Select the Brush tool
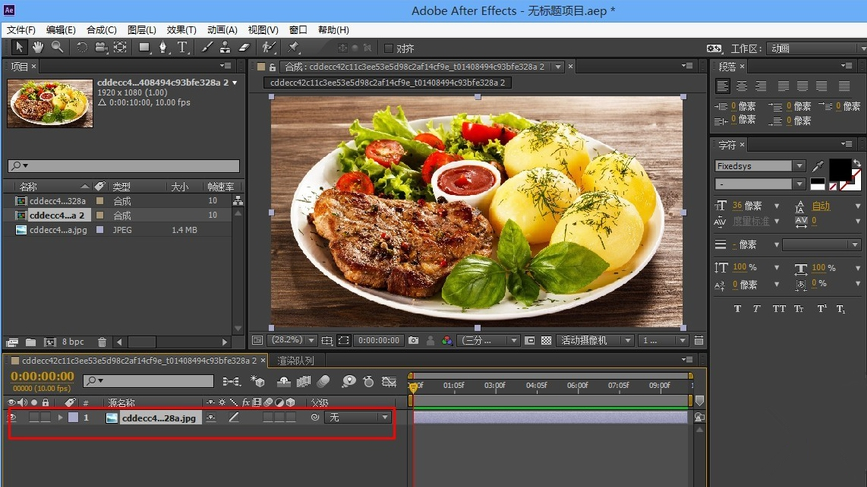Screen dimensions: 867x487 (208, 47)
